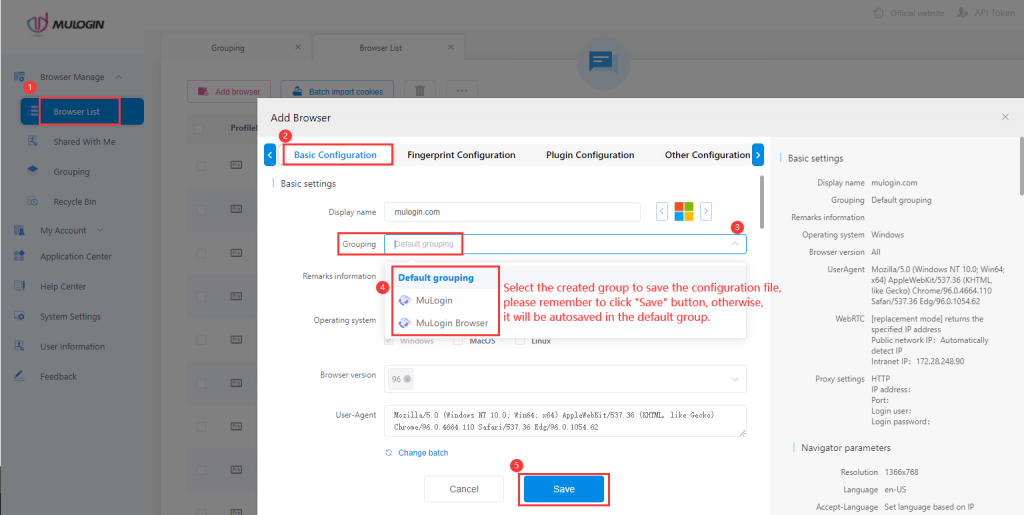The height and width of the screenshot is (515, 1024).
Task: Click the Cancel button
Action: [464, 489]
